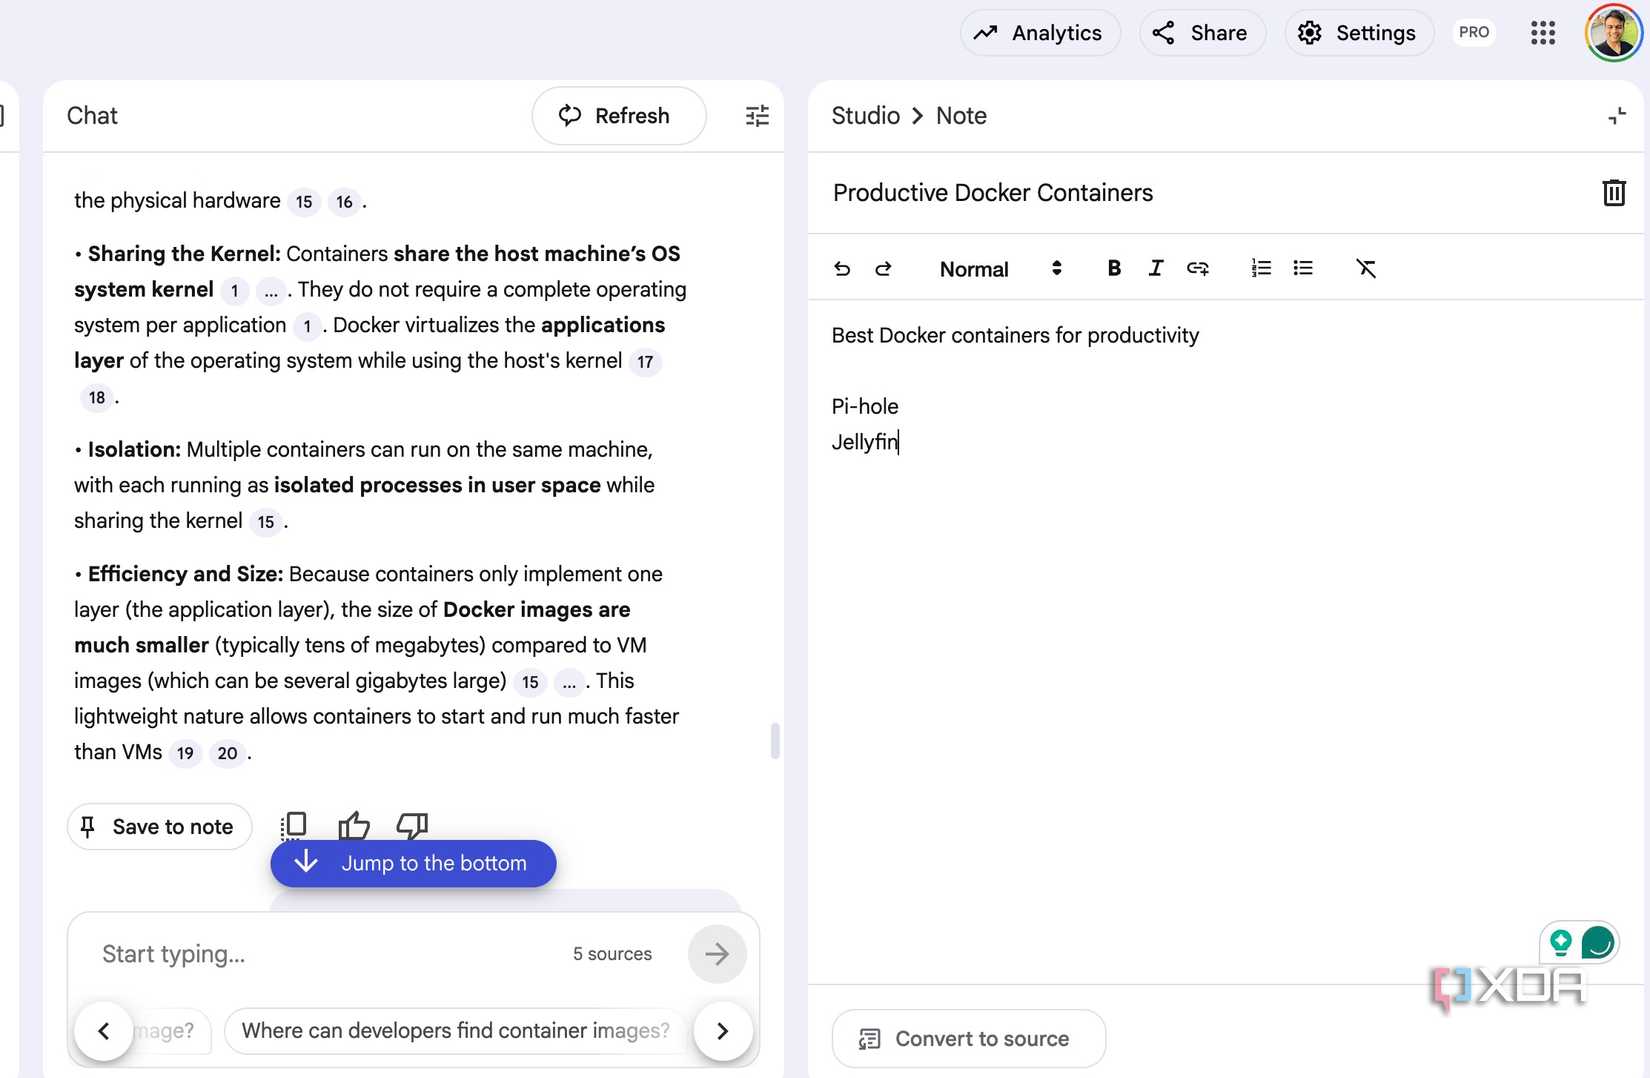Refresh the chat
The height and width of the screenshot is (1078, 1650).
pos(619,116)
